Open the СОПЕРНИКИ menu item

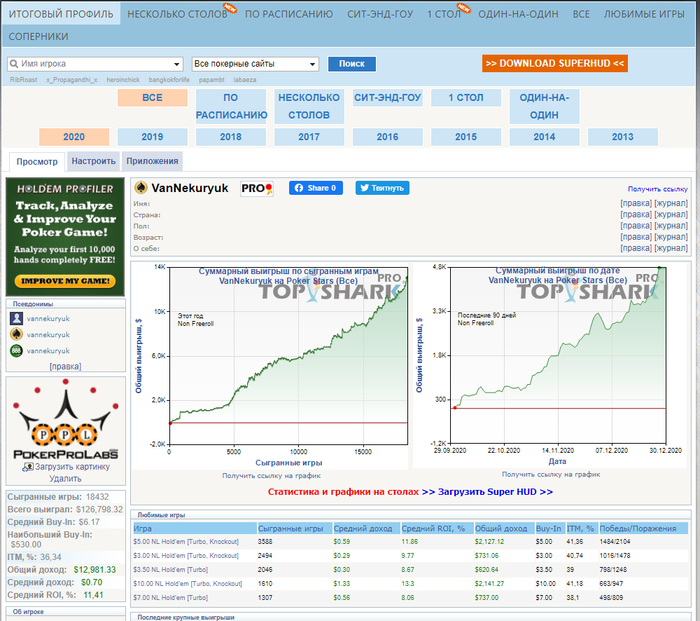[x=38, y=37]
